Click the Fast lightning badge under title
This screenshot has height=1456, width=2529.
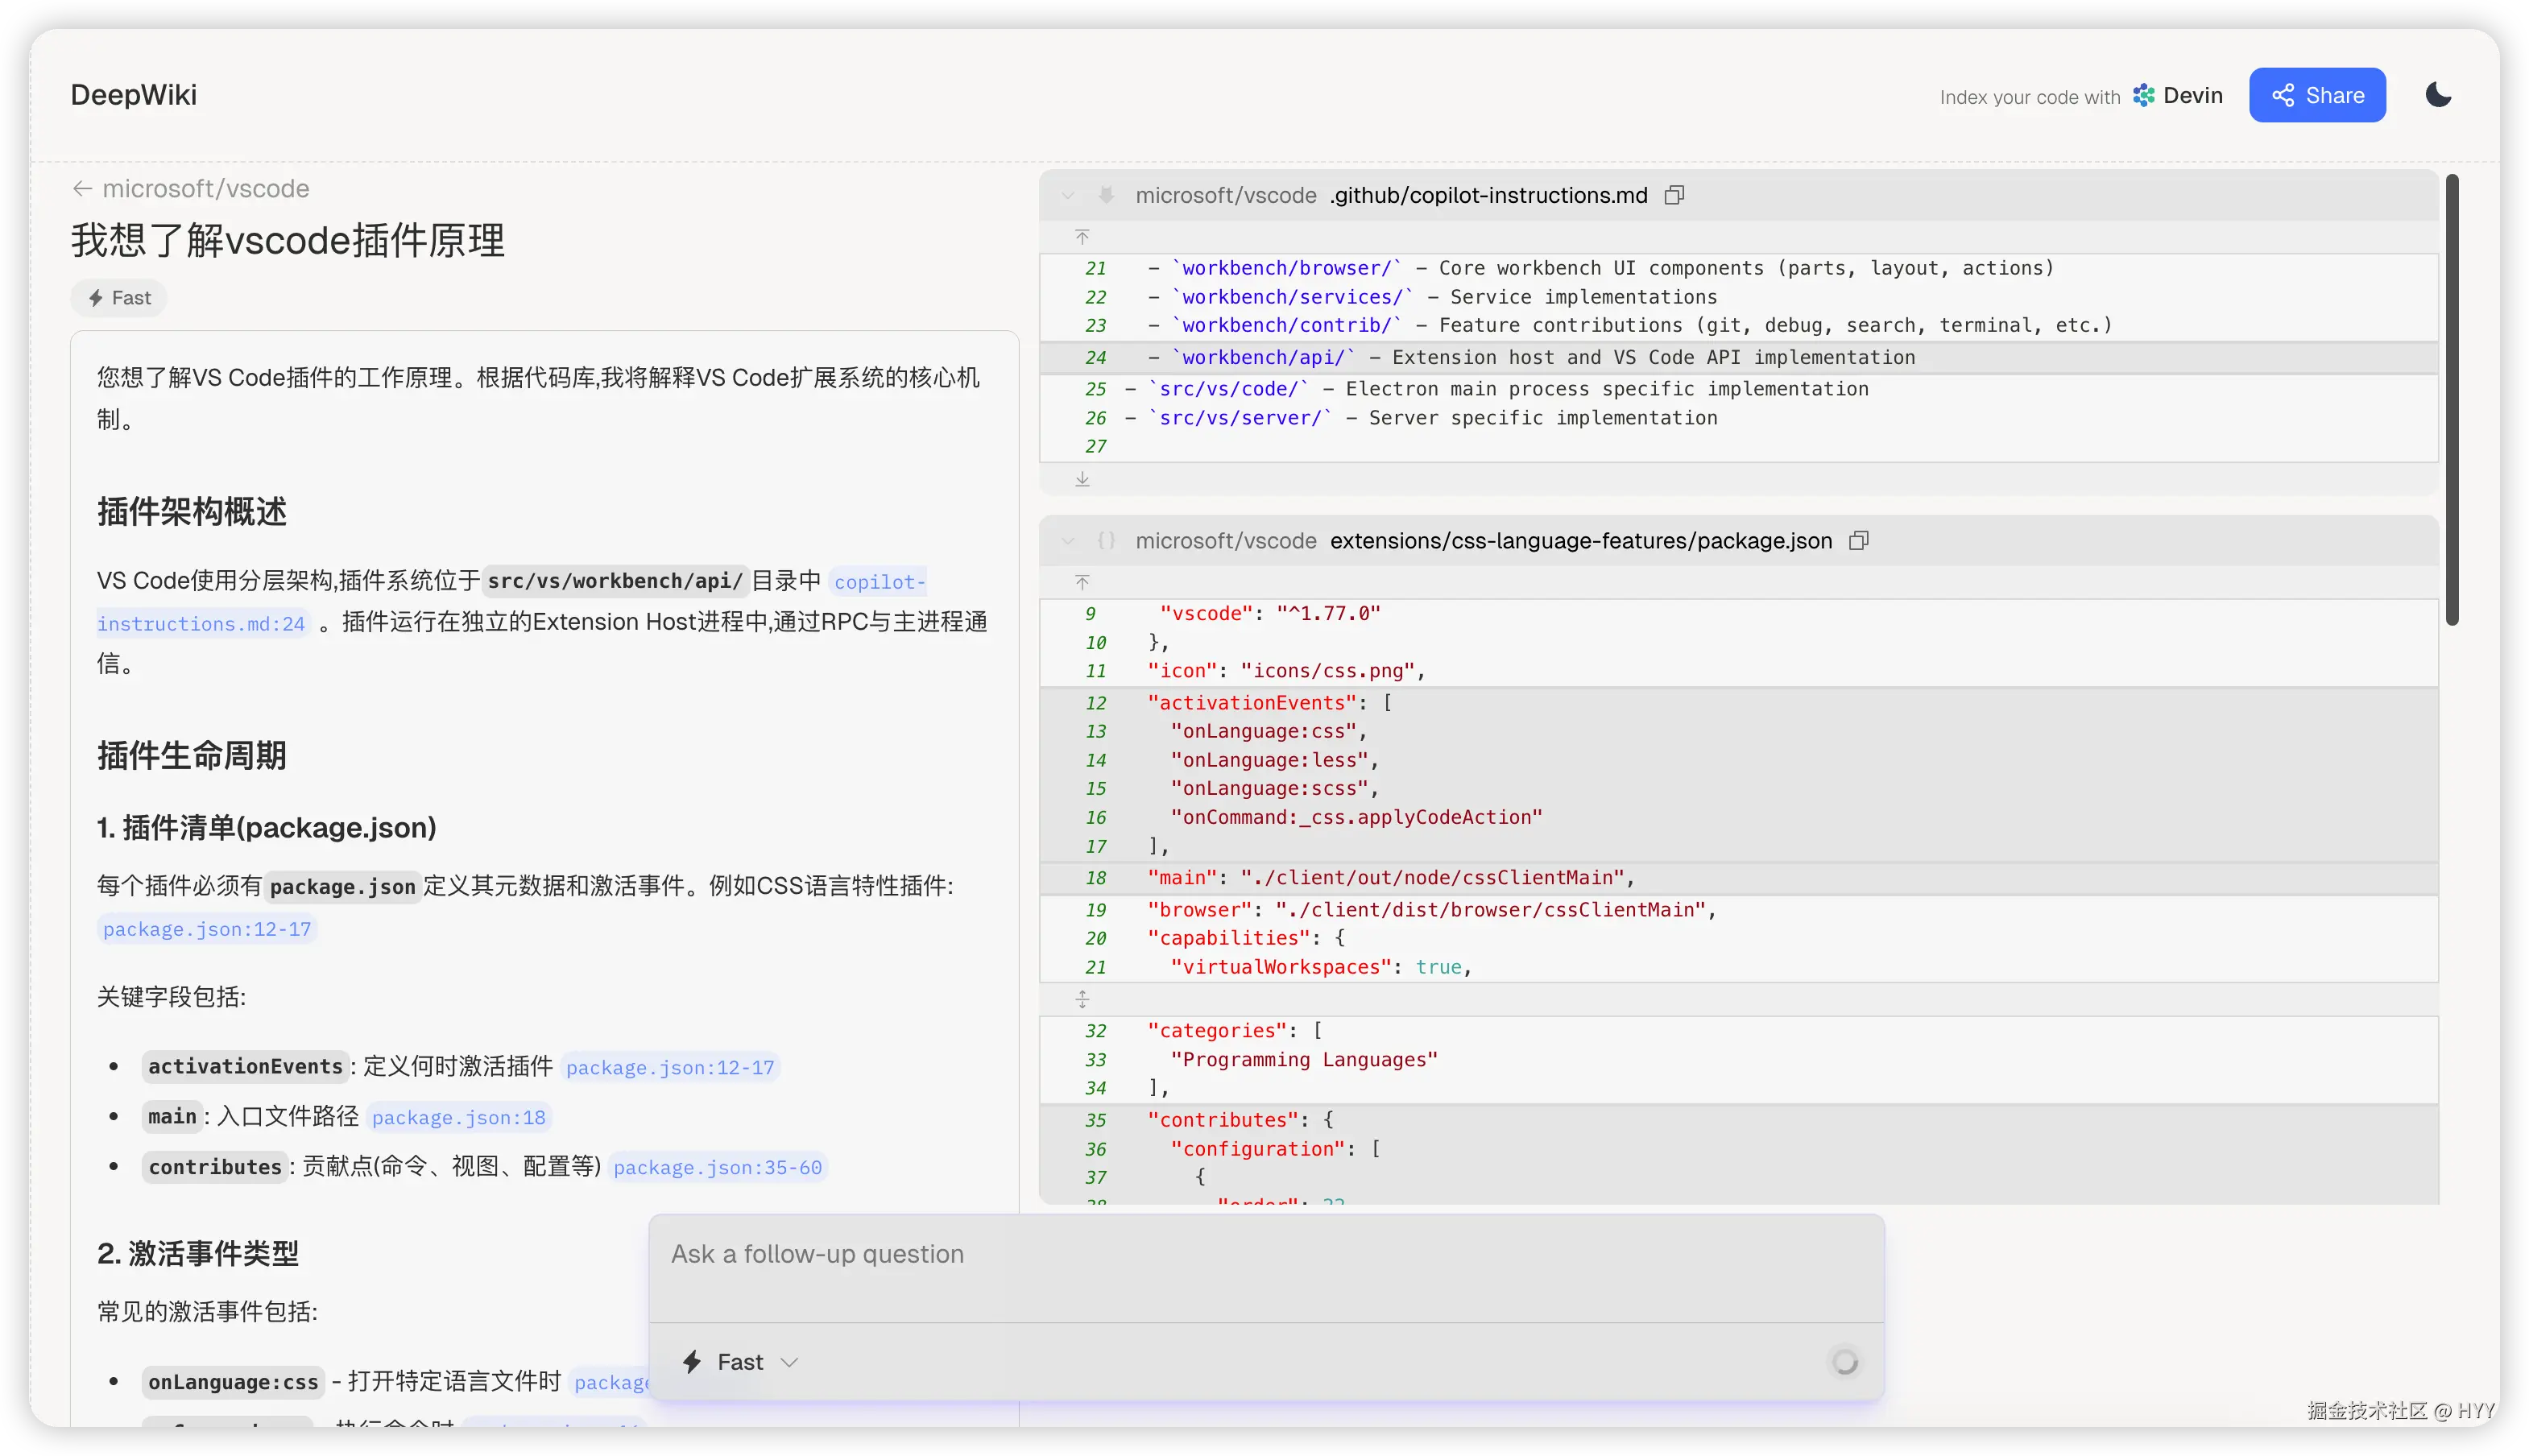click(119, 298)
